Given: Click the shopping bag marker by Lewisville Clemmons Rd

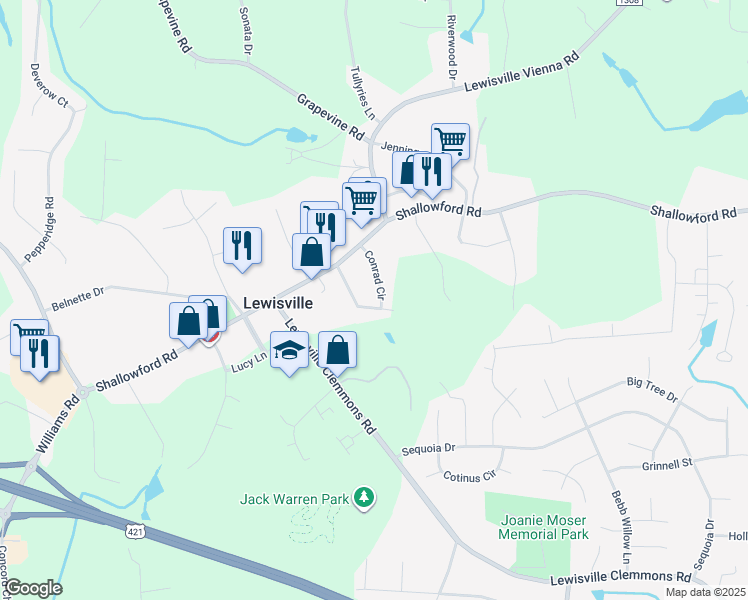Looking at the screenshot, I should 337,352.
